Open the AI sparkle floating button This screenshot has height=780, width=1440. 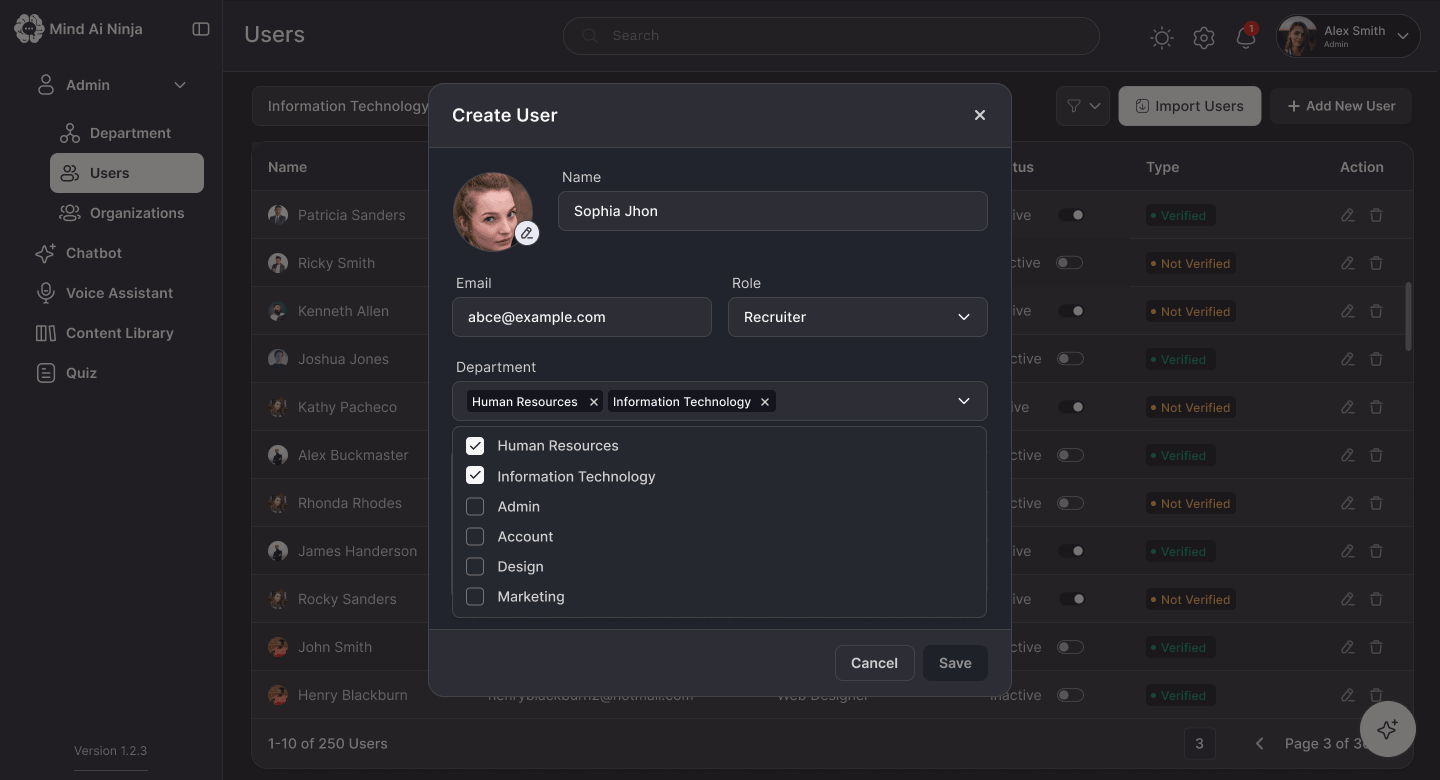1387,729
